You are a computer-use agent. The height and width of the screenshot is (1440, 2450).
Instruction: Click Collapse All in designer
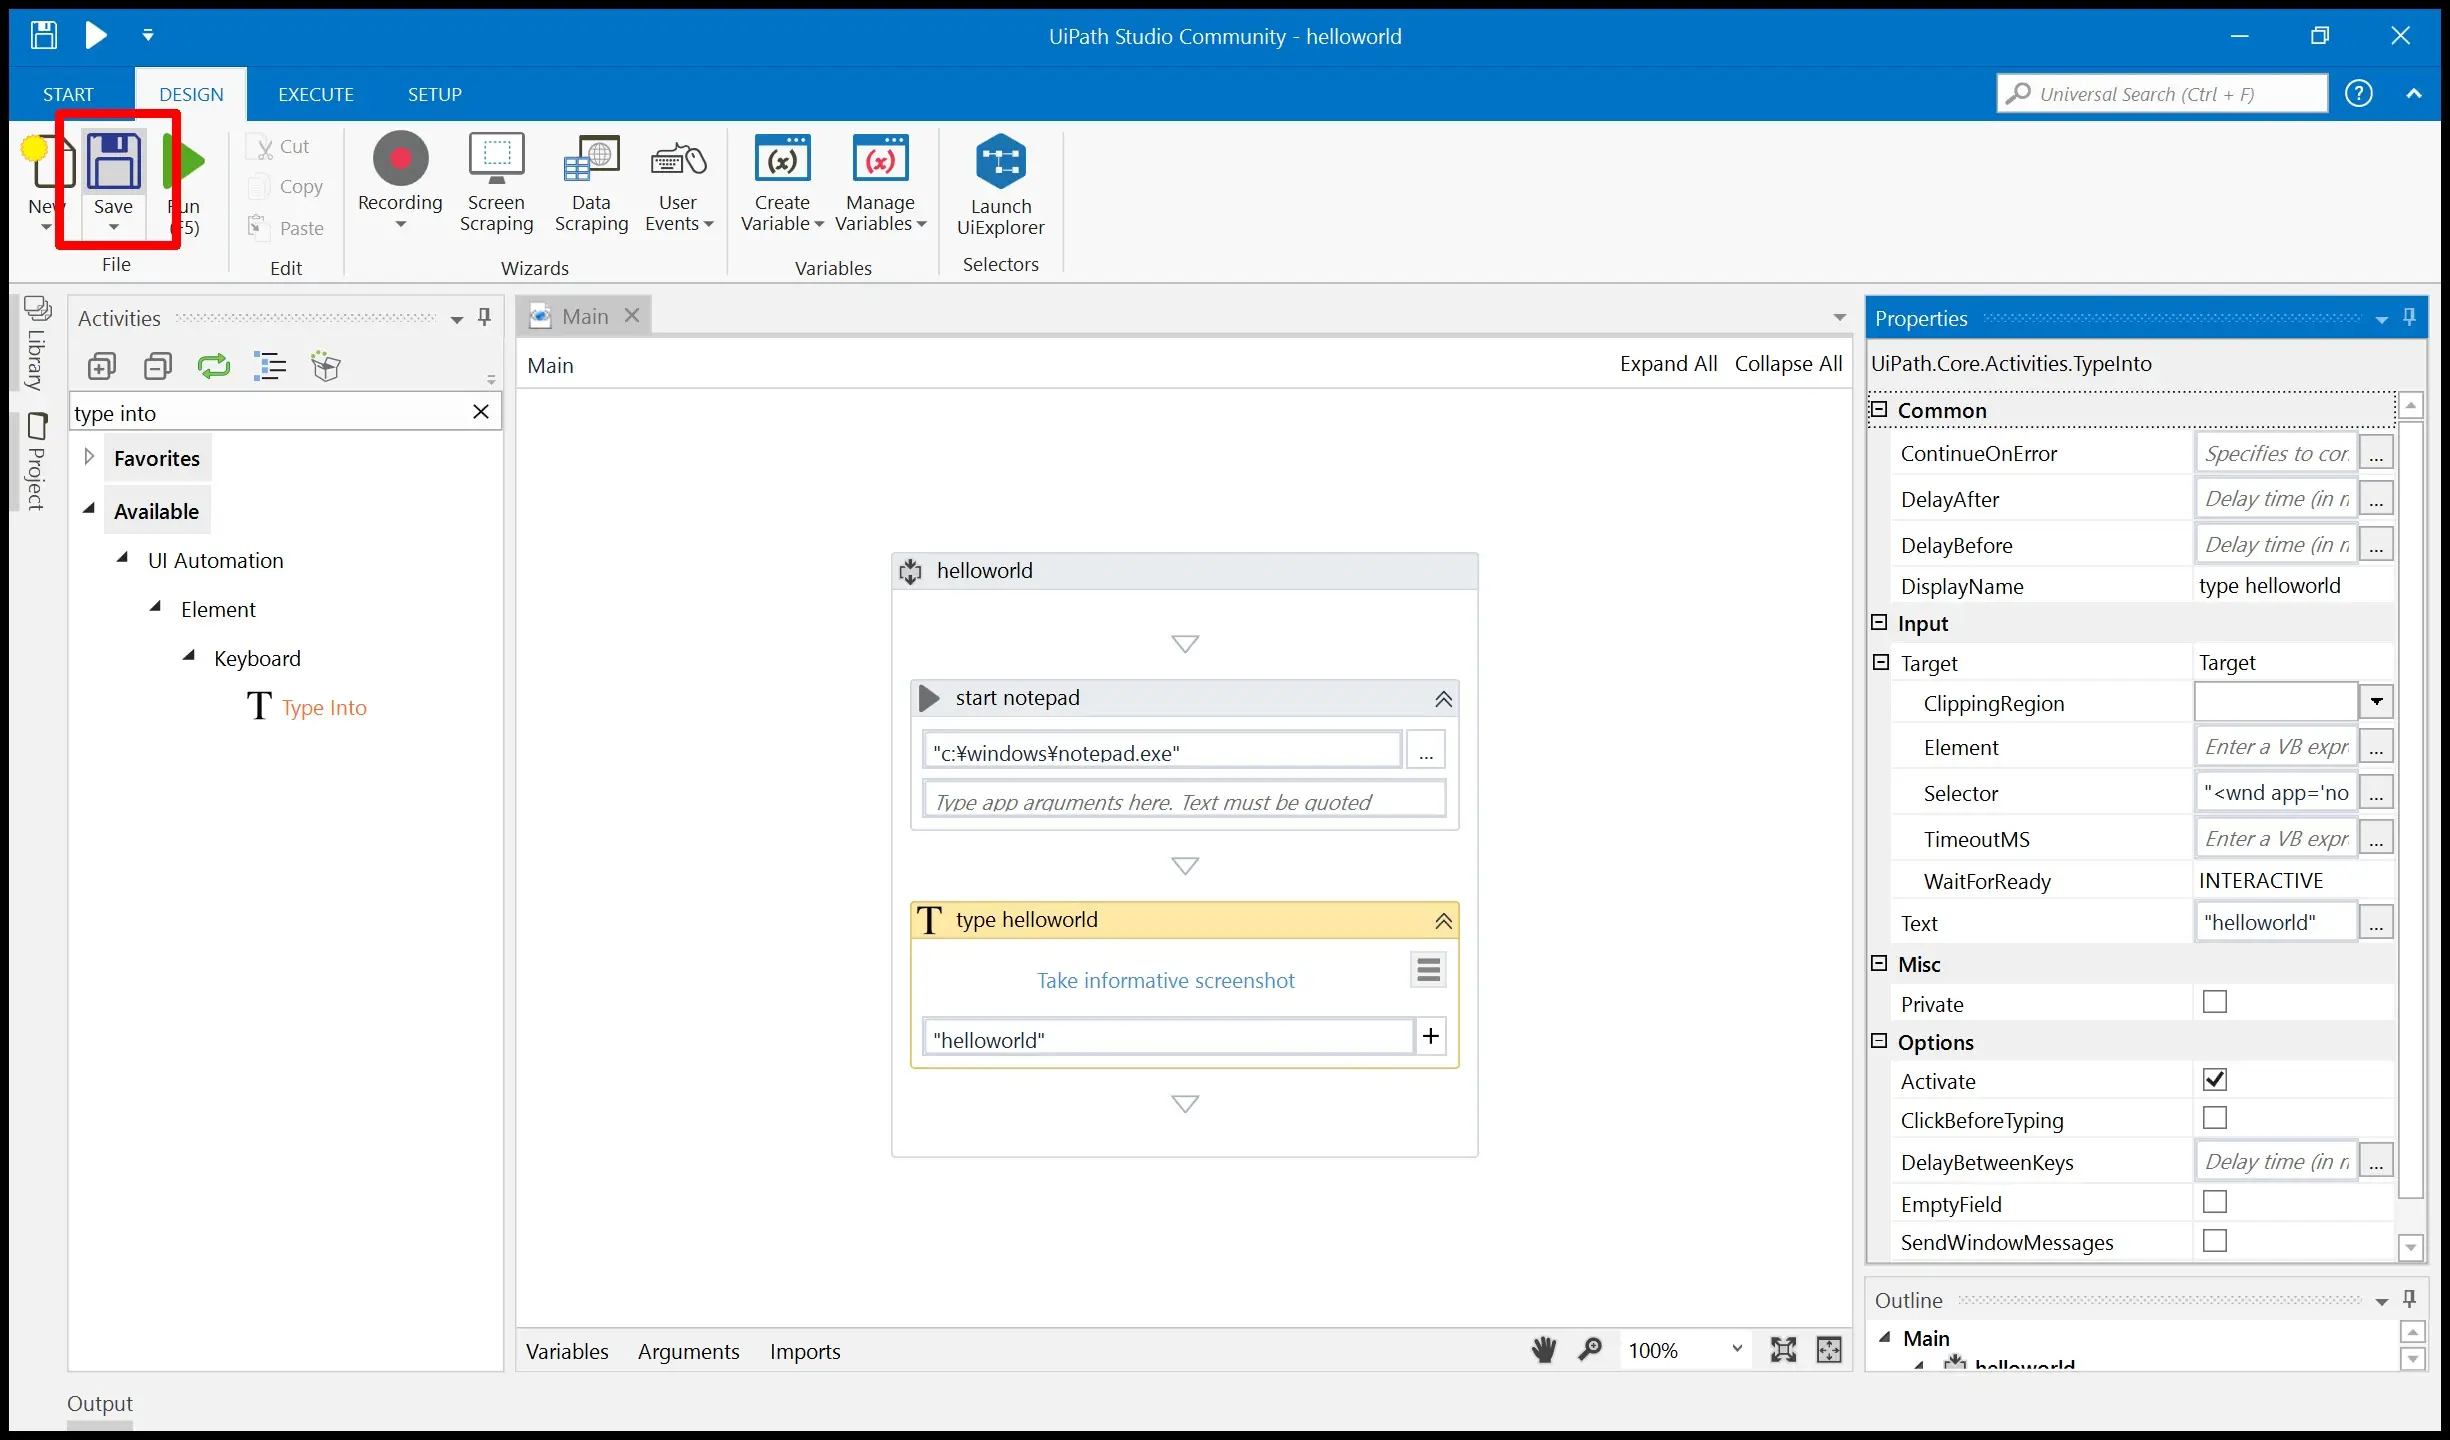click(x=1788, y=364)
